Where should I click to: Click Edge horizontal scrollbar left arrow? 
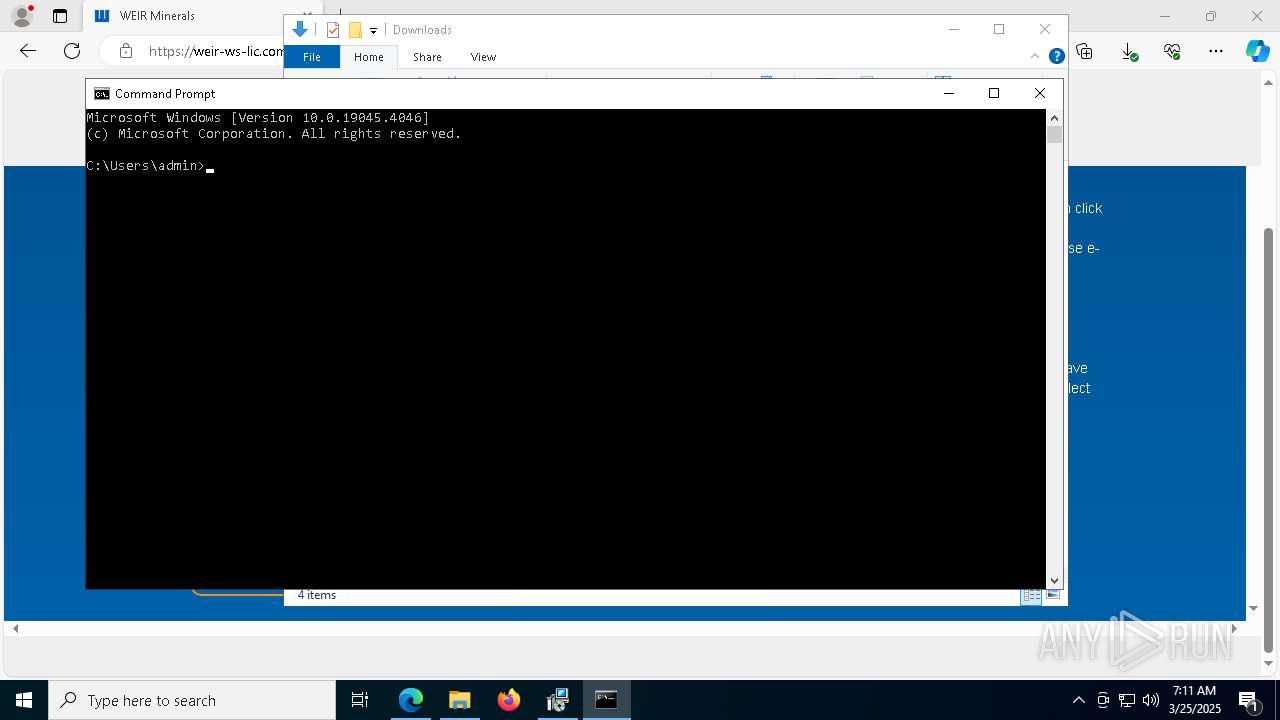click(15, 629)
